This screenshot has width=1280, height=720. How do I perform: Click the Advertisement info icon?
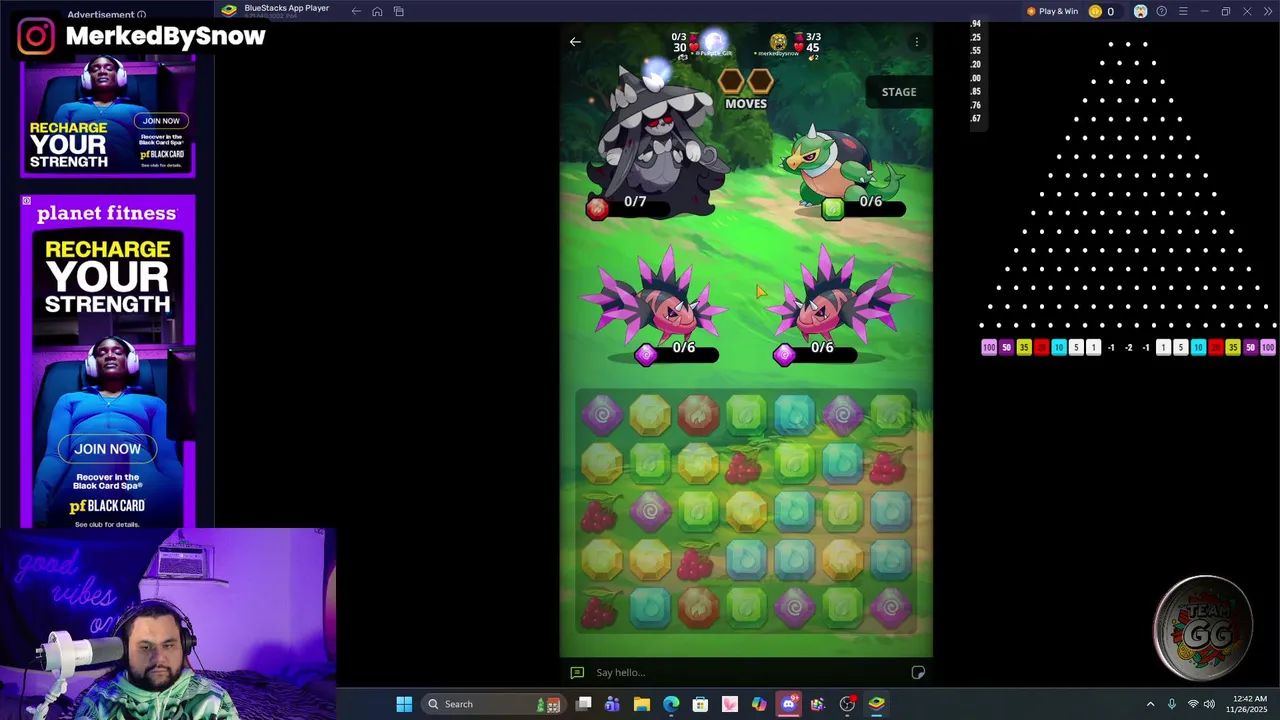pyautogui.click(x=141, y=15)
